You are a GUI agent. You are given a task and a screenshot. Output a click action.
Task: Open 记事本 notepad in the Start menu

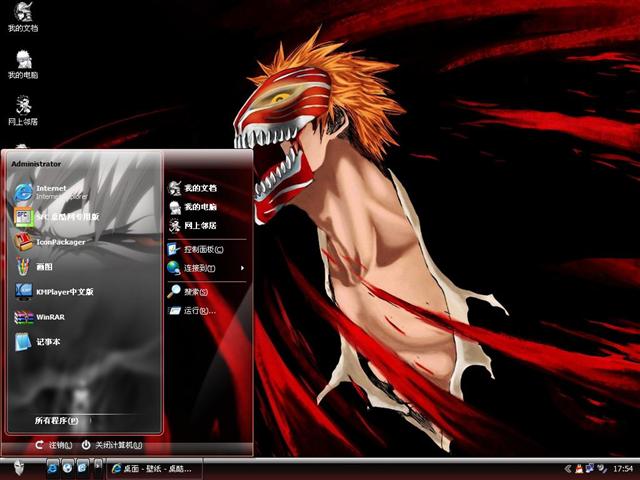pyautogui.click(x=37, y=342)
